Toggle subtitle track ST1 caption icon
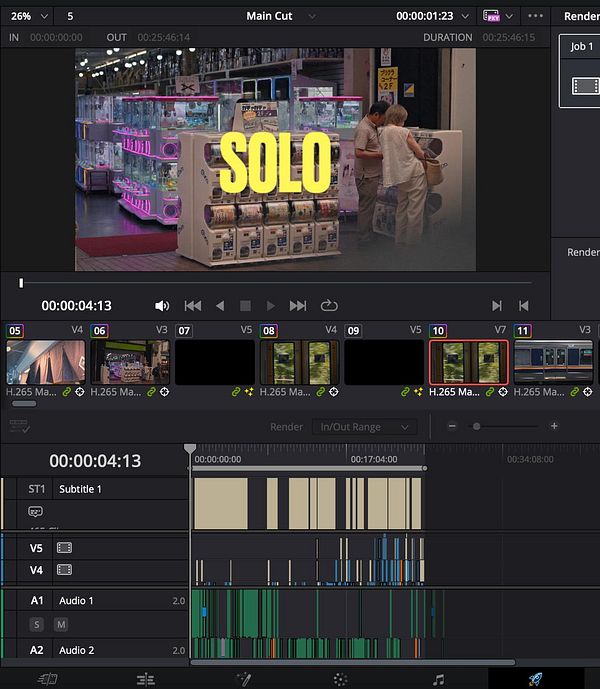The width and height of the screenshot is (600, 689). 35,511
